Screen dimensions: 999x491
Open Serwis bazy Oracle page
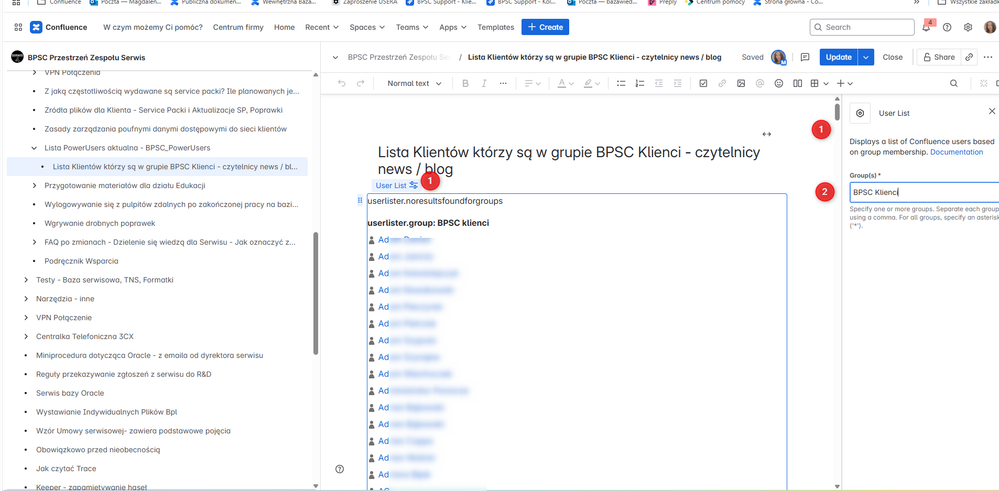70,393
